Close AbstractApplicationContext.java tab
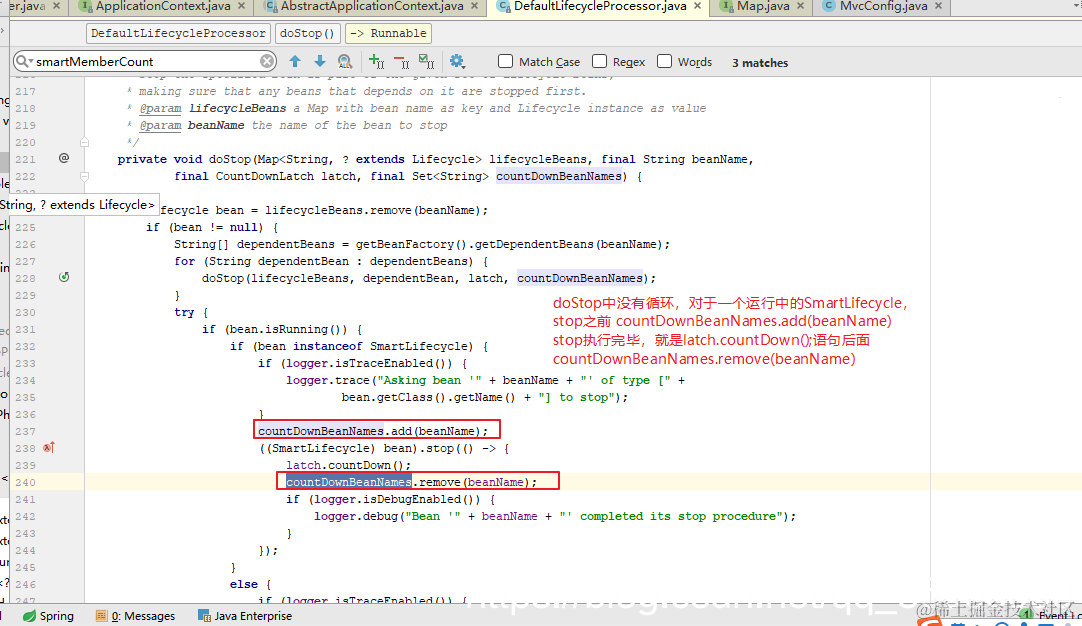The width and height of the screenshot is (1082, 626). [475, 6]
